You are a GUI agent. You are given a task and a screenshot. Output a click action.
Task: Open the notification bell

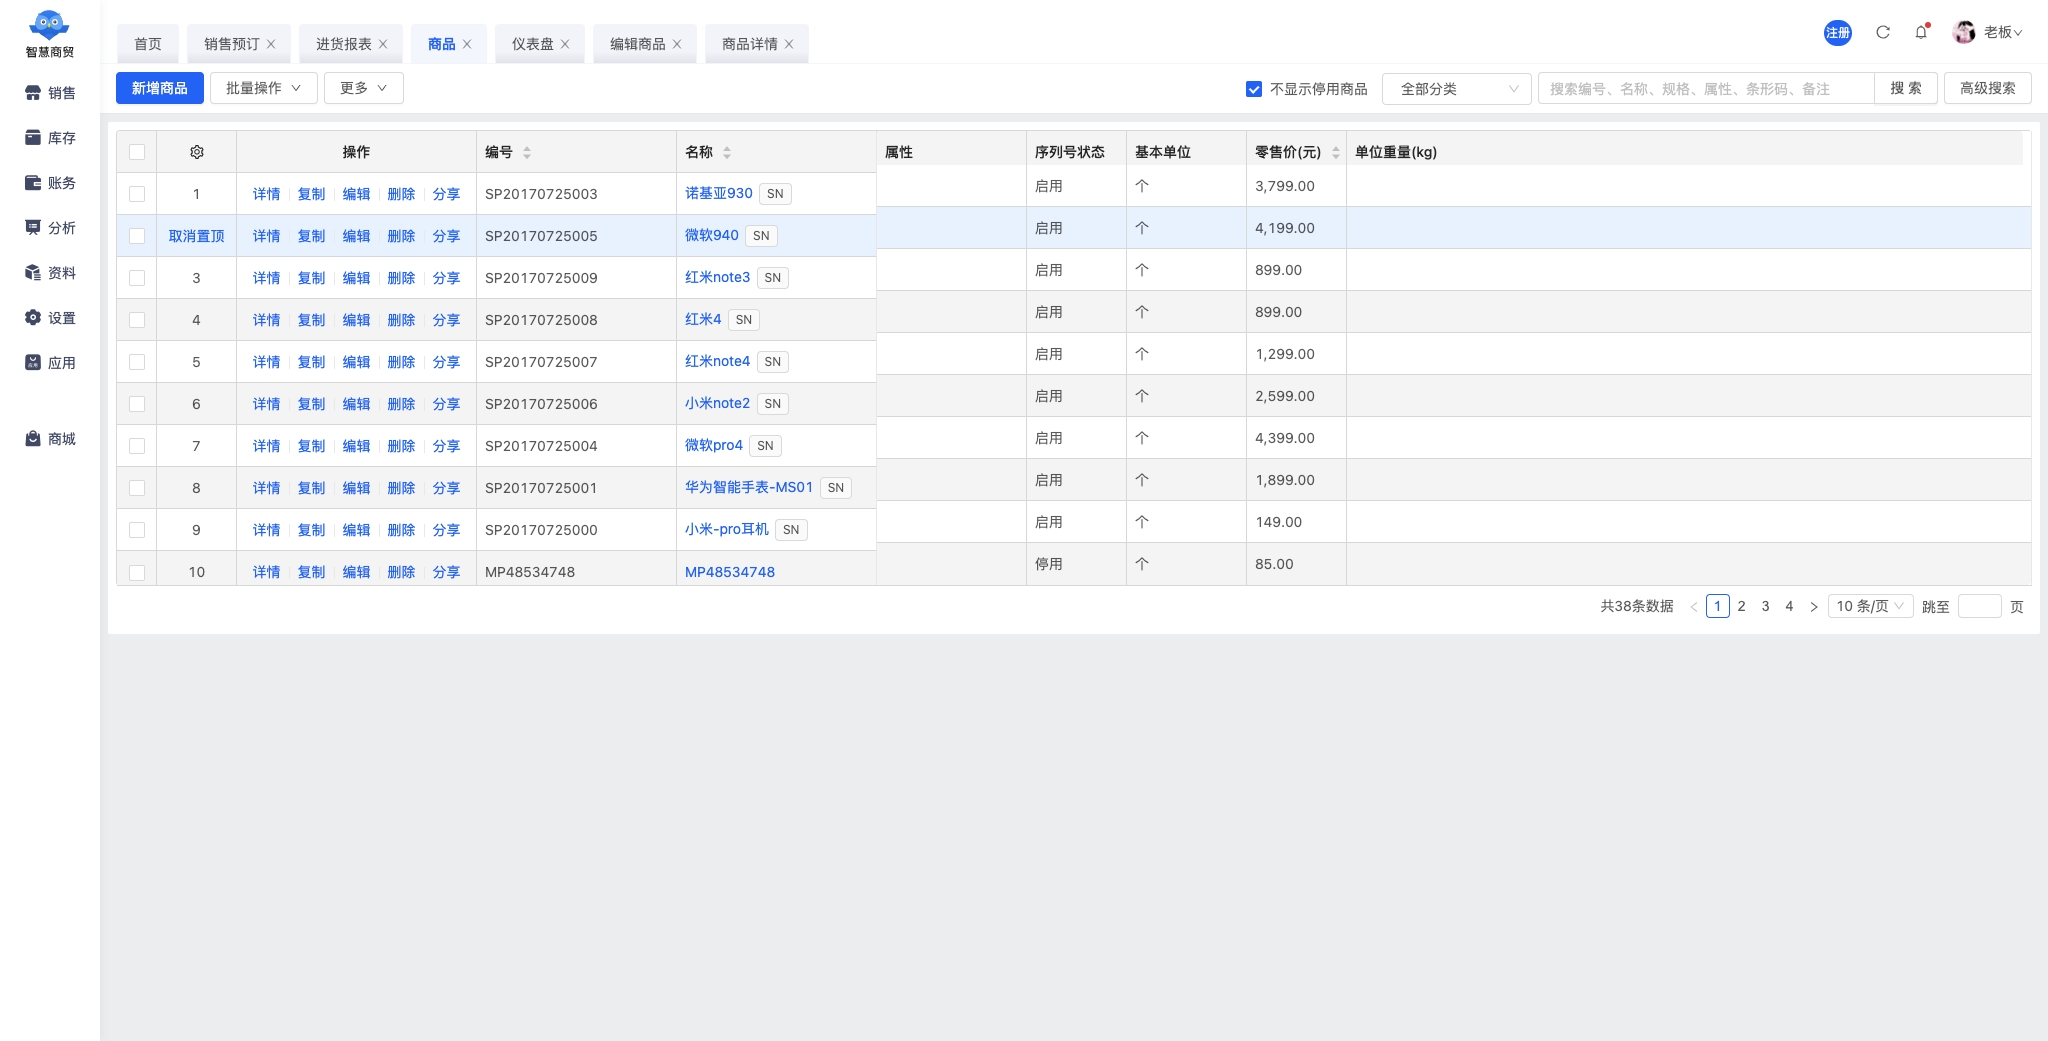click(1921, 32)
